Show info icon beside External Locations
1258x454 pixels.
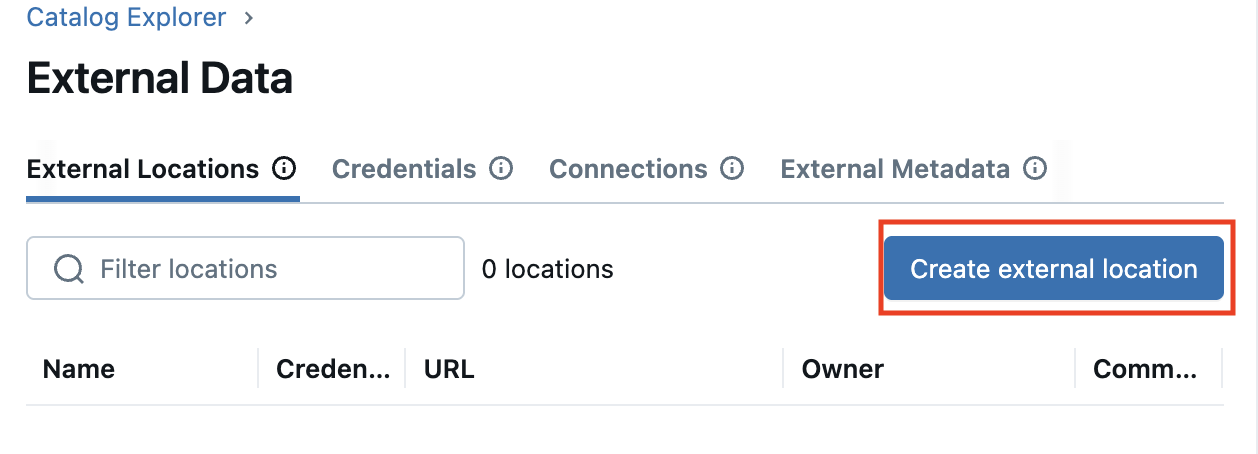click(x=285, y=168)
